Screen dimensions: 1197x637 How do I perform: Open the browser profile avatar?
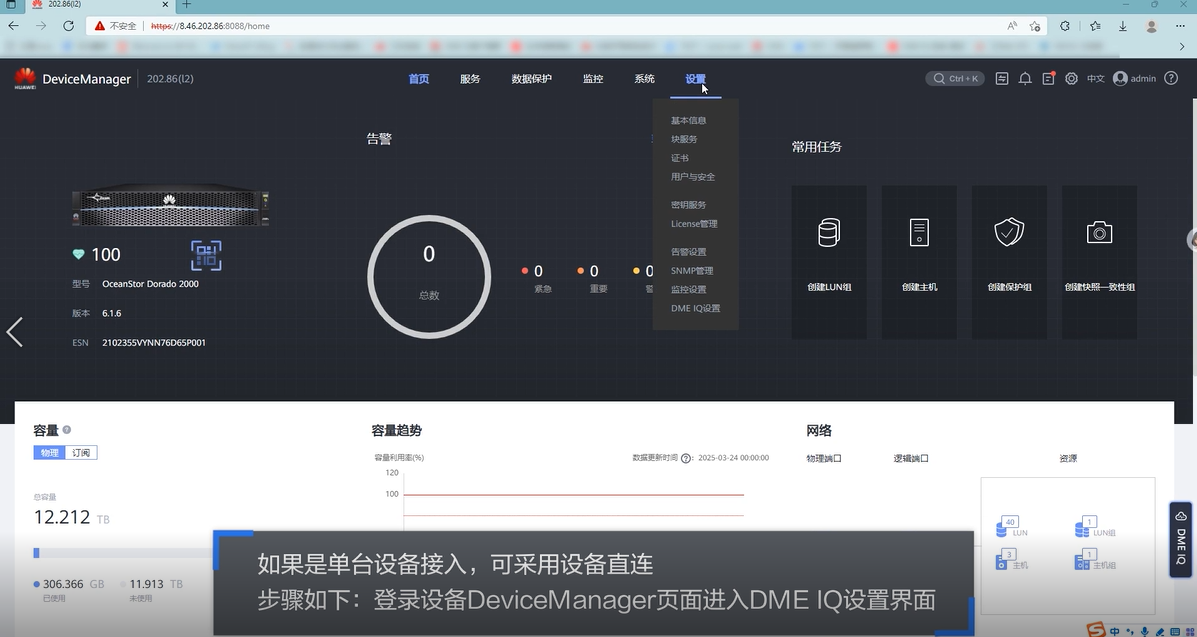(x=1152, y=26)
